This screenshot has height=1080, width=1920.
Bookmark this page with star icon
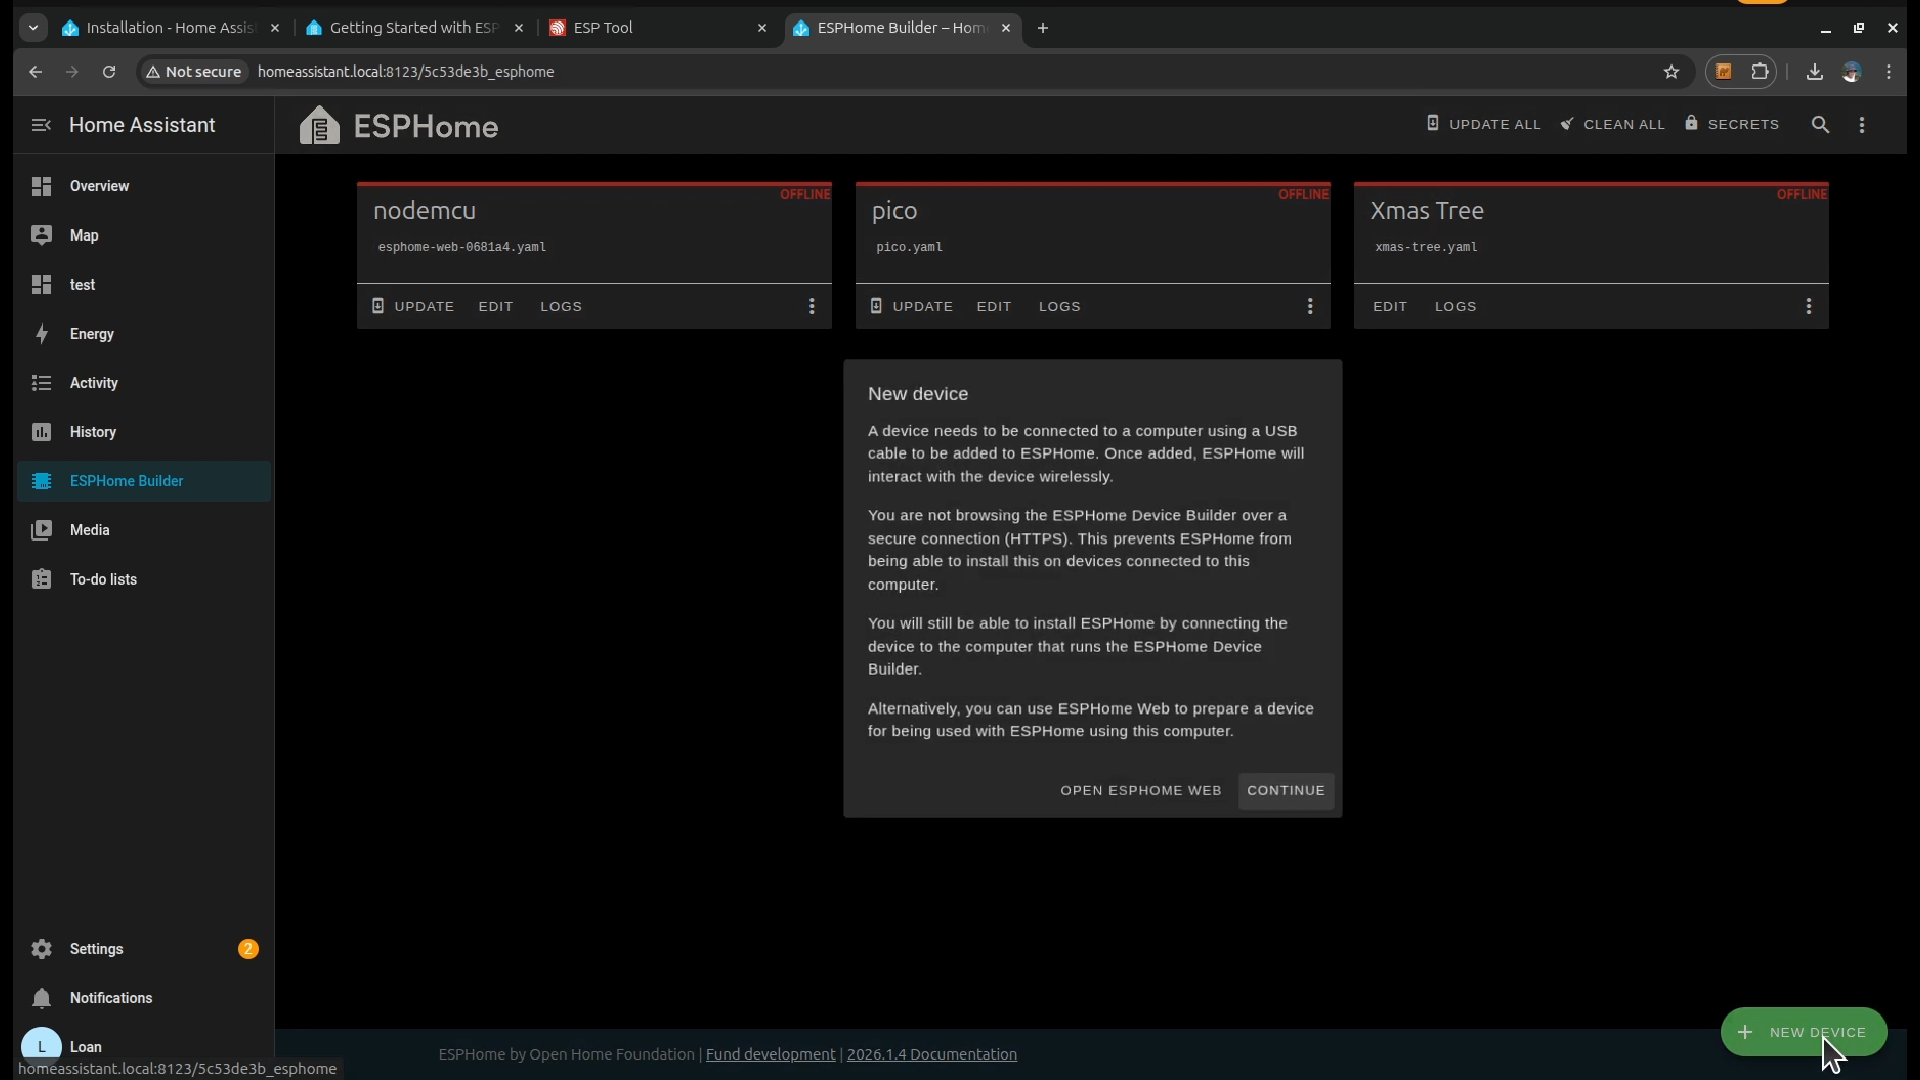point(1671,72)
